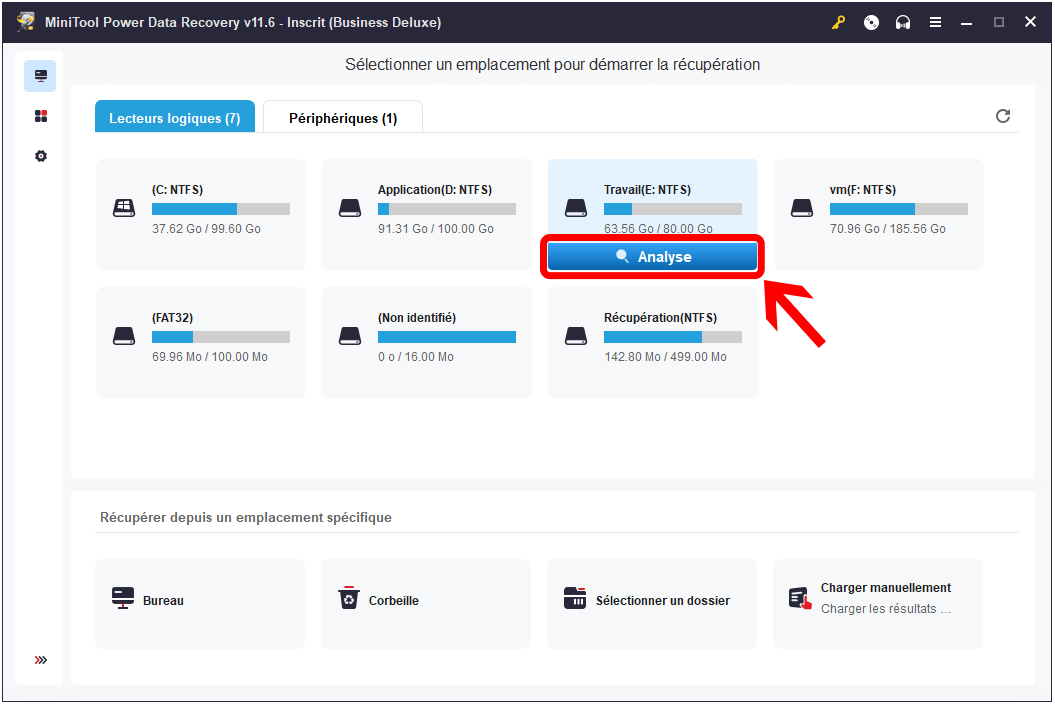Screen dimensions: 1055x704
Task: Refresh the drive list
Action: [x=1003, y=116]
